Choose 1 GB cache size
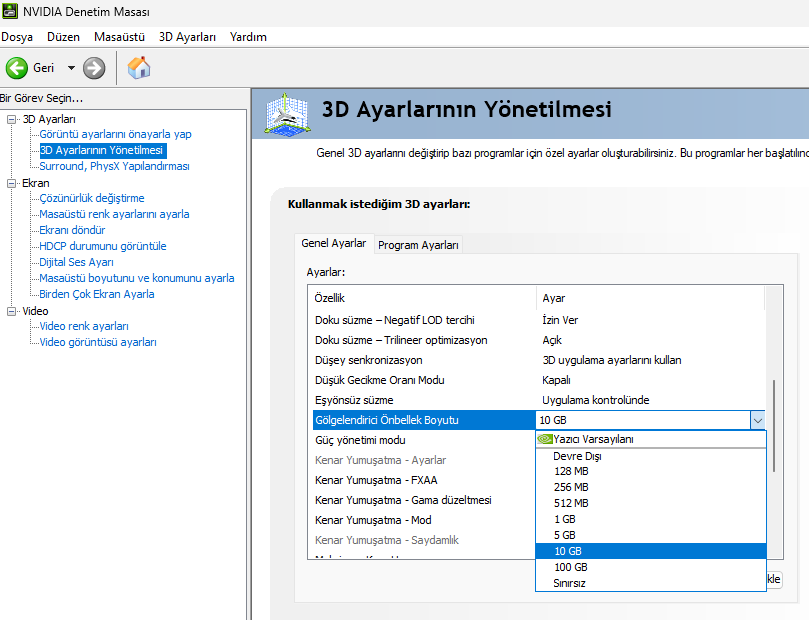The height and width of the screenshot is (620, 809). 651,519
